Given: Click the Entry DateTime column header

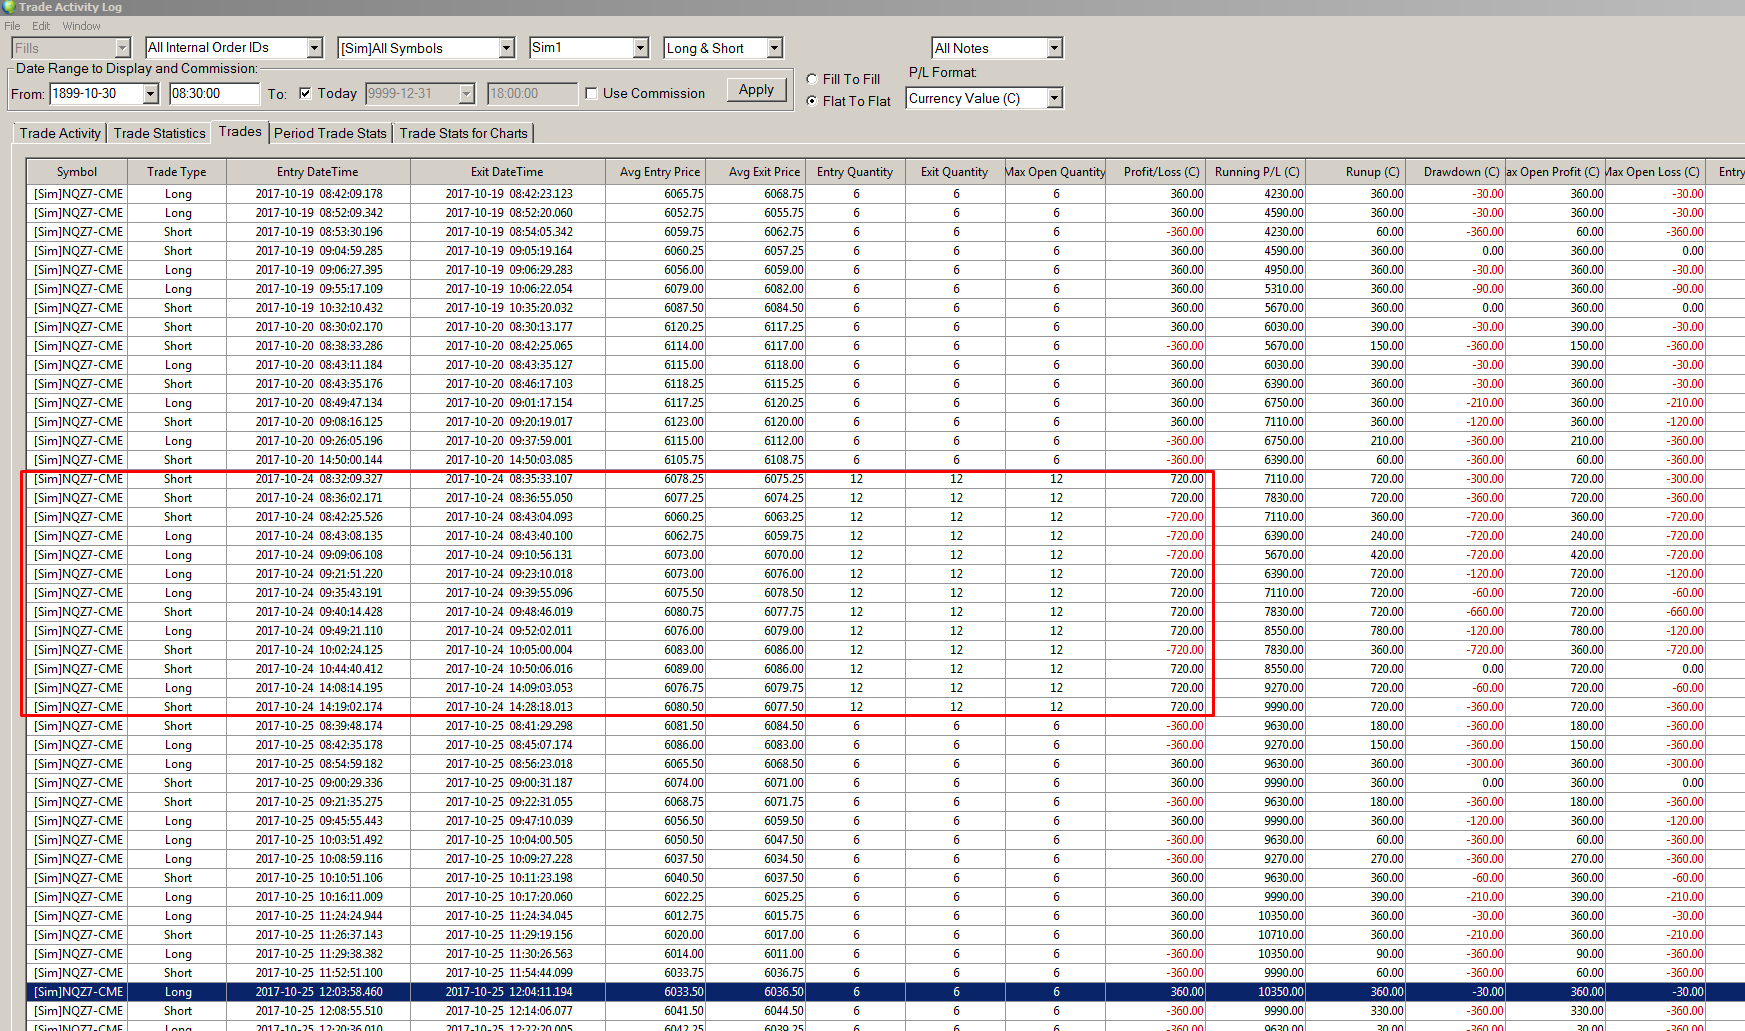Looking at the screenshot, I should coord(317,172).
